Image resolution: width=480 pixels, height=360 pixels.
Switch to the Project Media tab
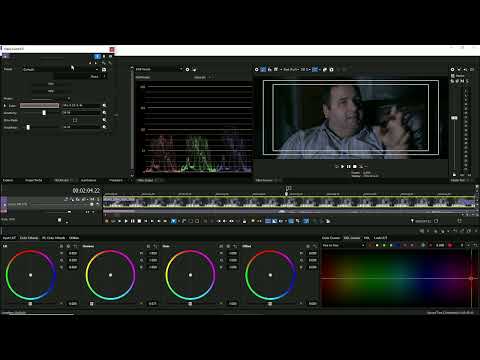pos(34,180)
